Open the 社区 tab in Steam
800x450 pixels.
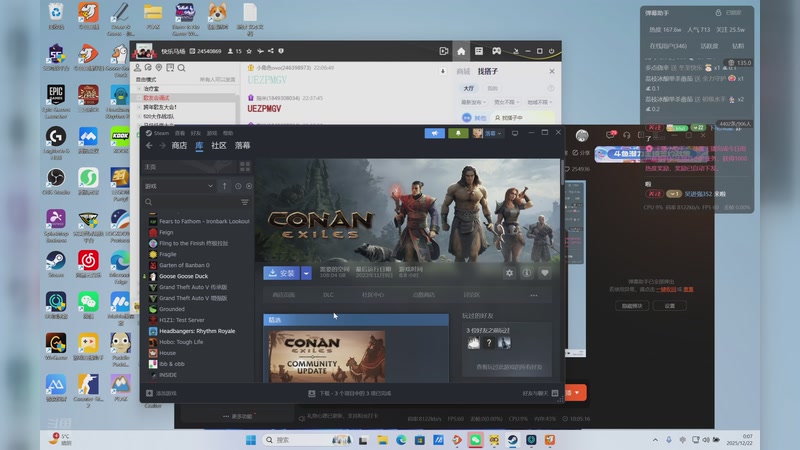(x=219, y=146)
